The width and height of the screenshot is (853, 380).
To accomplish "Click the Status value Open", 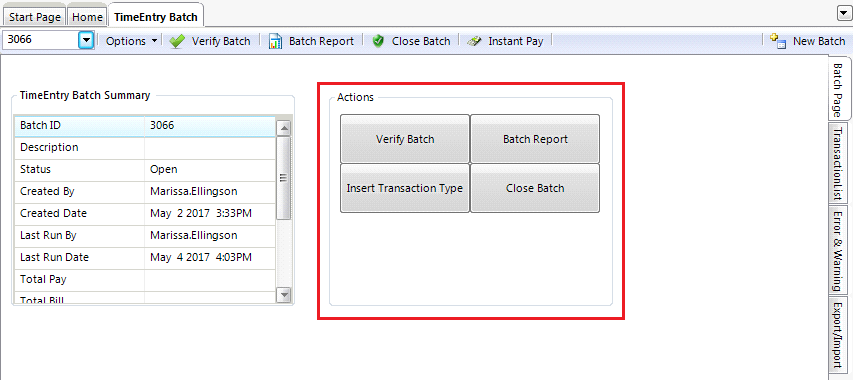I will click(x=164, y=170).
